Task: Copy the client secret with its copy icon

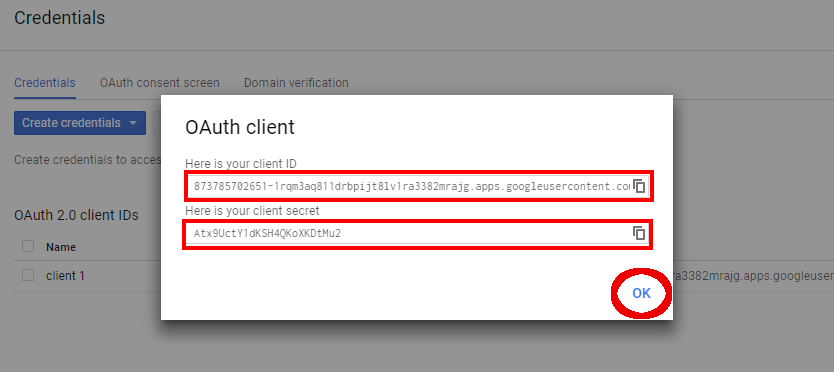Action: (x=639, y=233)
